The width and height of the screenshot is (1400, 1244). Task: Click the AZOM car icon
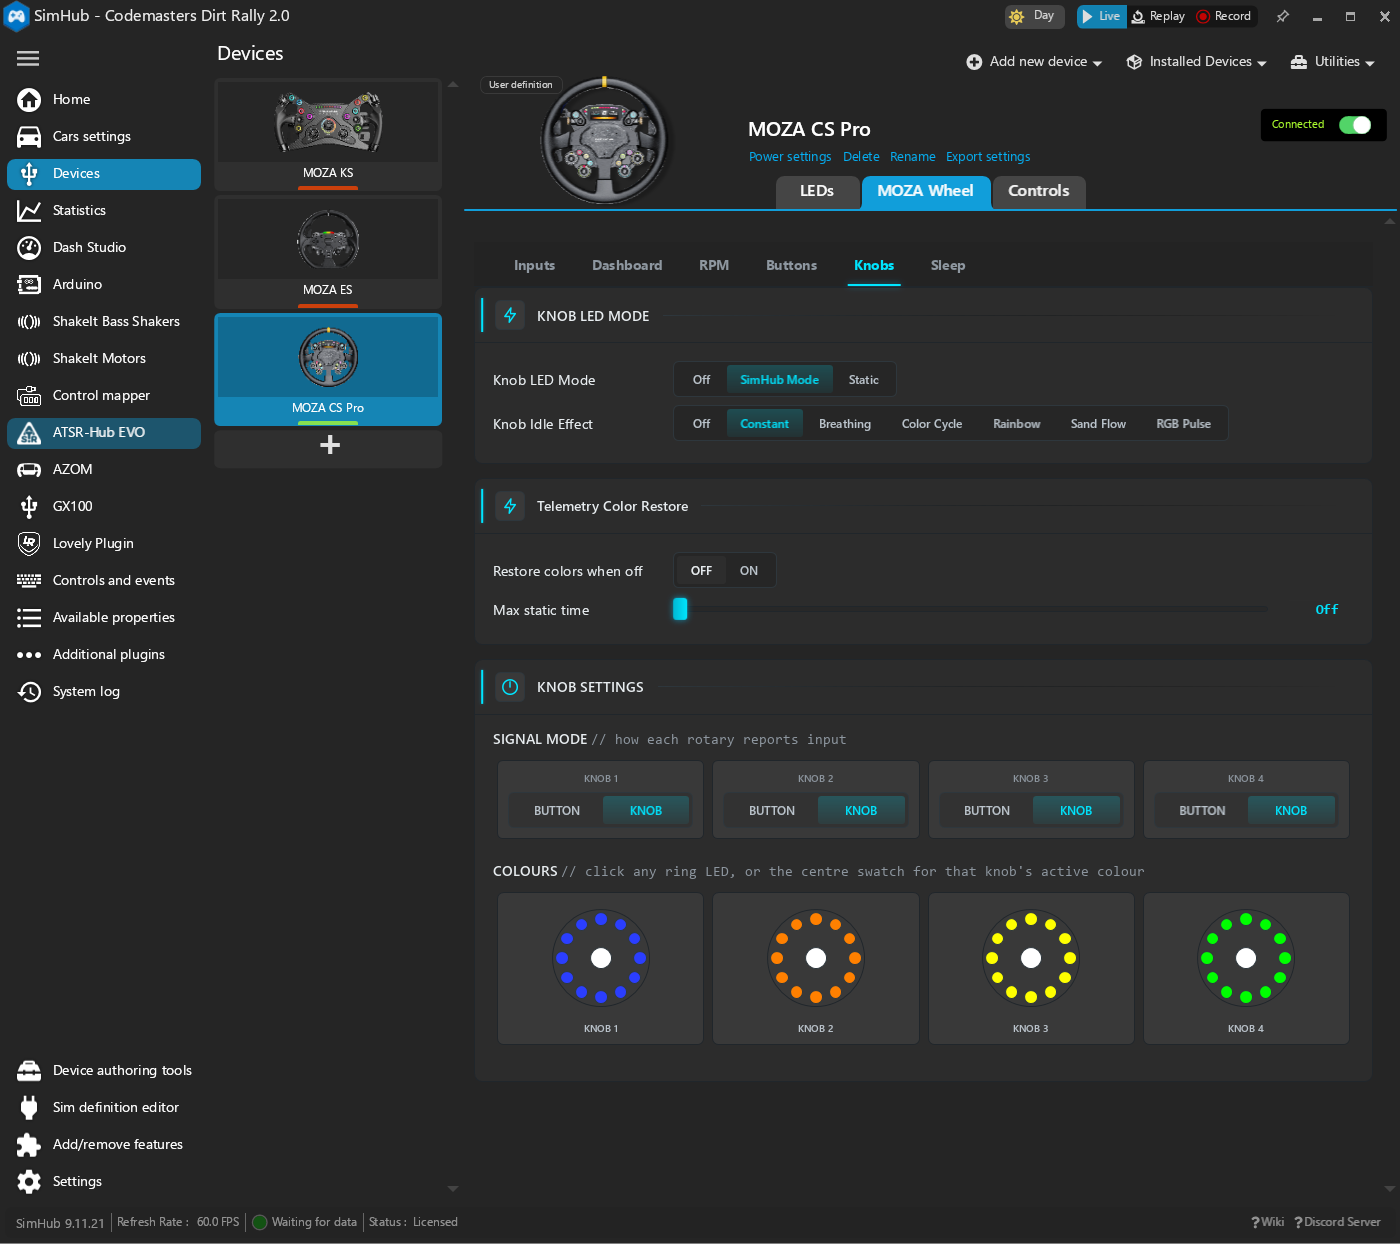tap(29, 469)
